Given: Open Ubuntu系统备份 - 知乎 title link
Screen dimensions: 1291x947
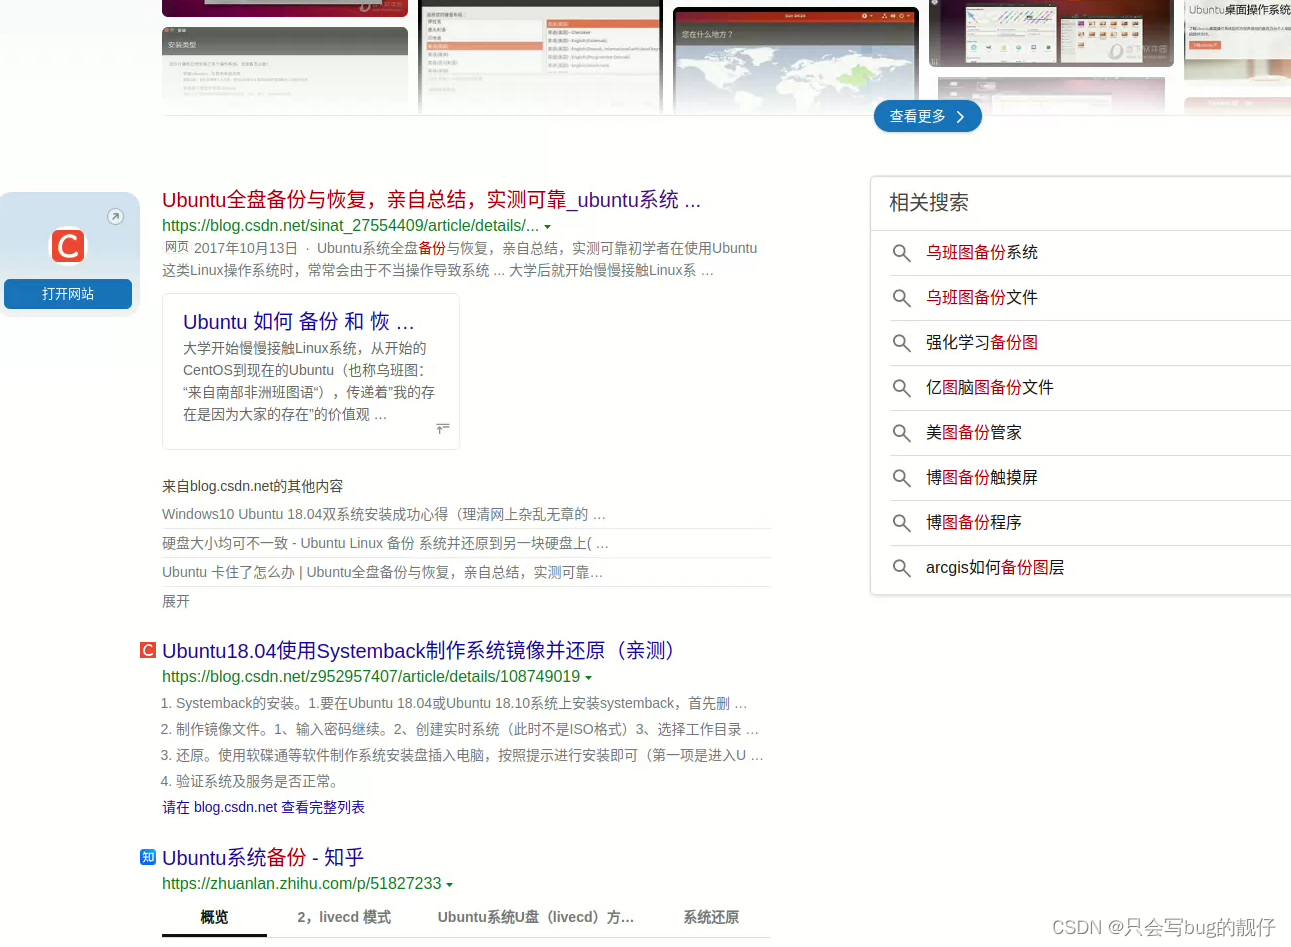Looking at the screenshot, I should tap(263, 857).
